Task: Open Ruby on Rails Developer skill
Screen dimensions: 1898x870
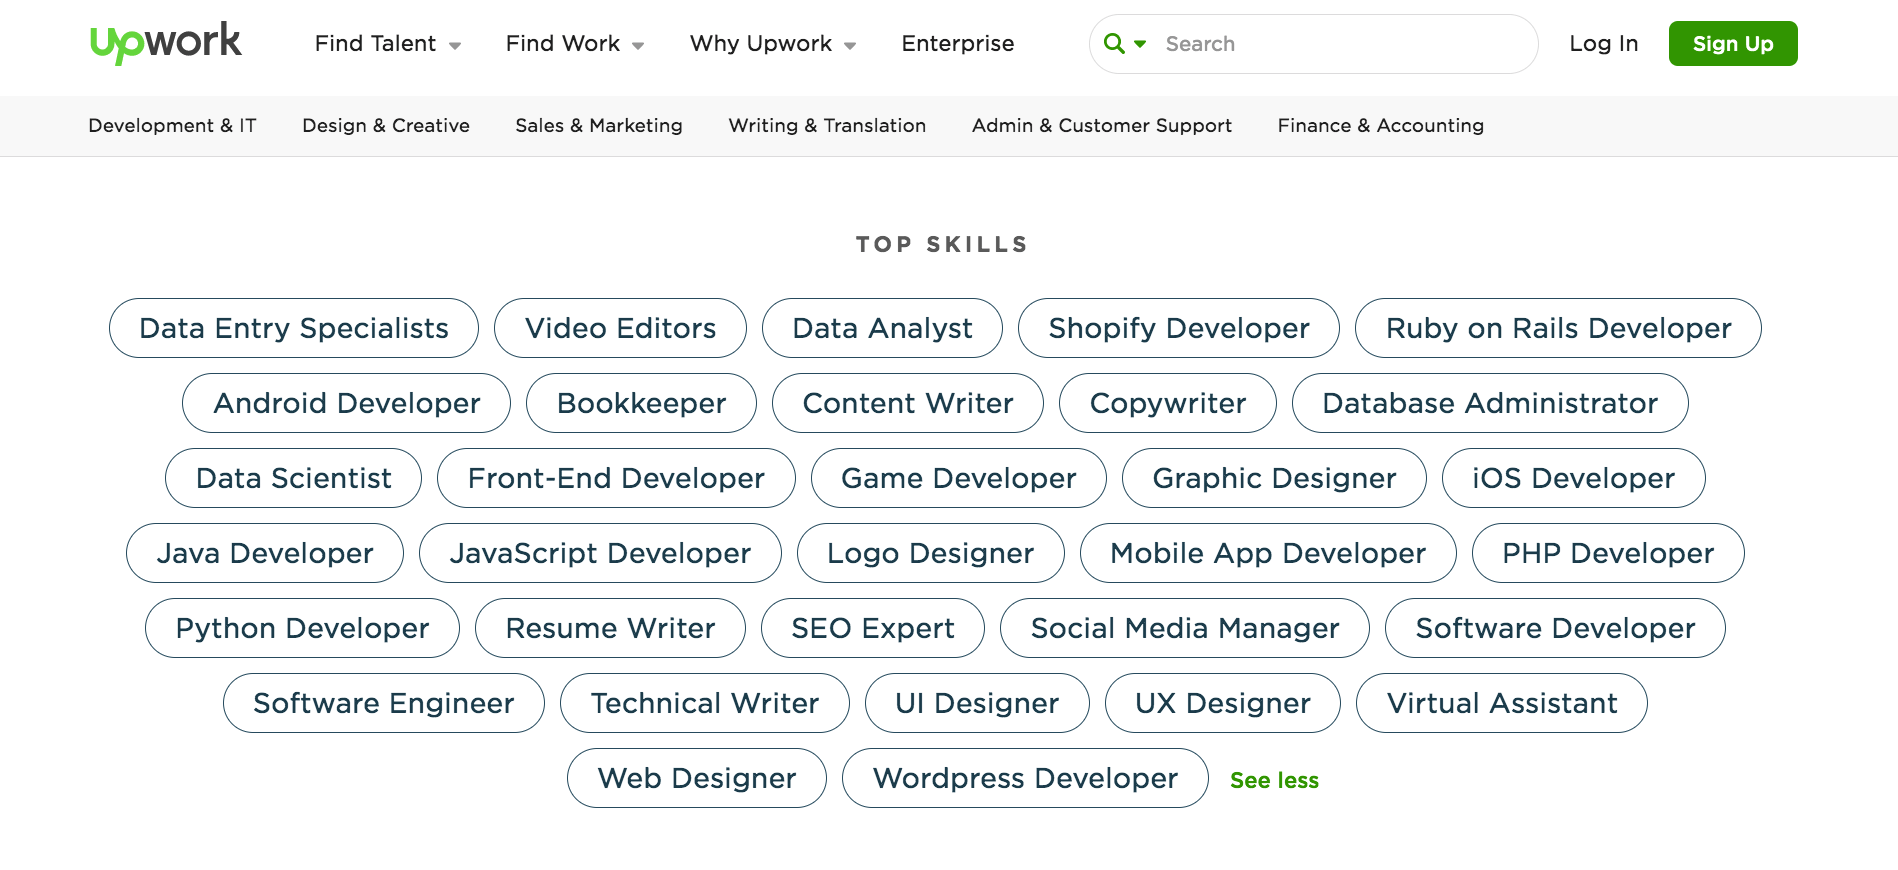Action: point(1558,328)
